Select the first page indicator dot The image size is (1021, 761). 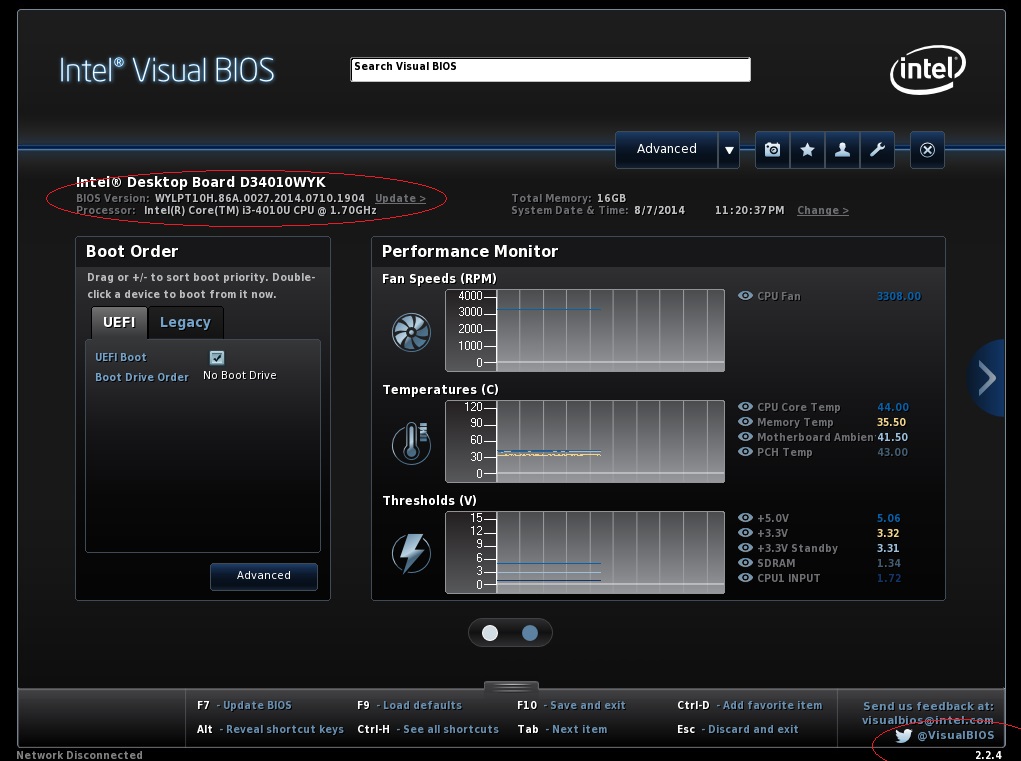click(x=490, y=633)
